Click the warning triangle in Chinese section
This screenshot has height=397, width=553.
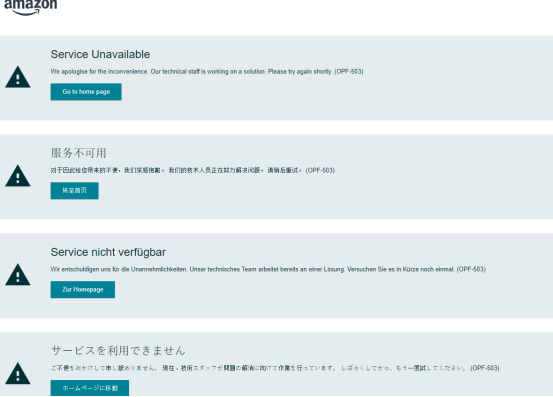coord(18,176)
